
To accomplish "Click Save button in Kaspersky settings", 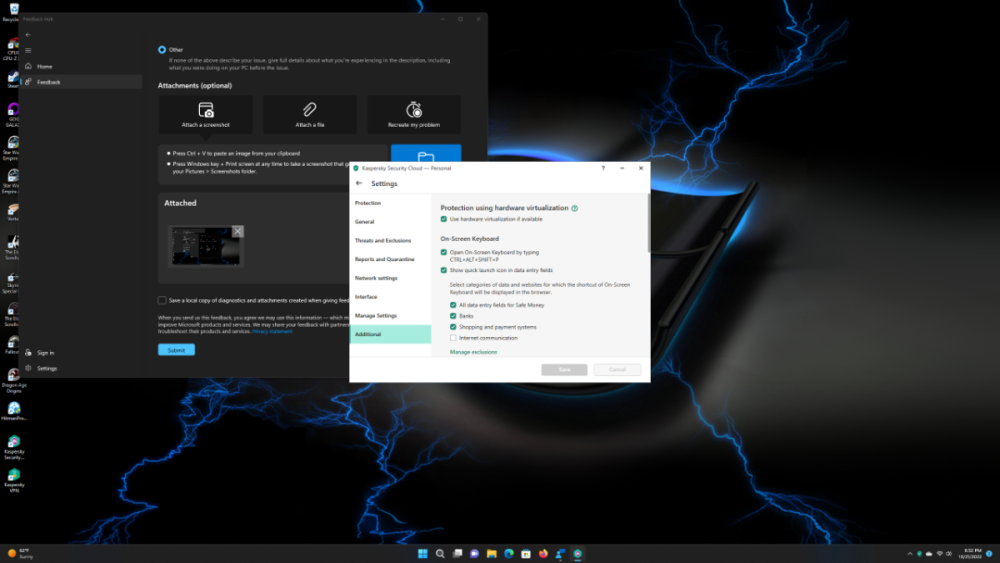I will [564, 370].
